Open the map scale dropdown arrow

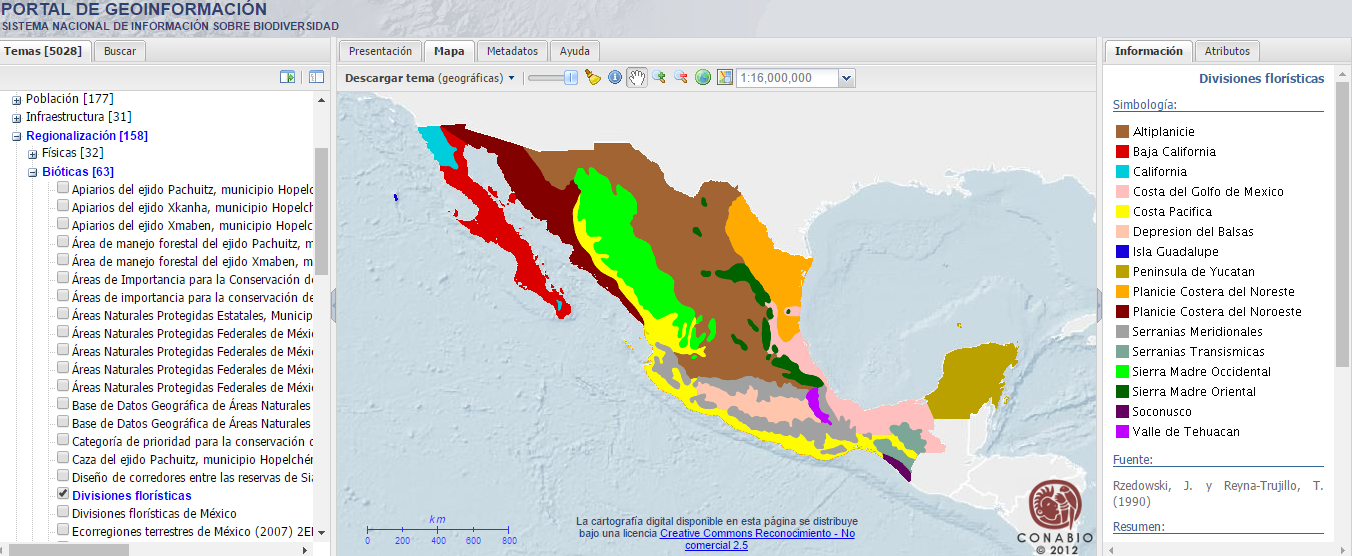846,77
